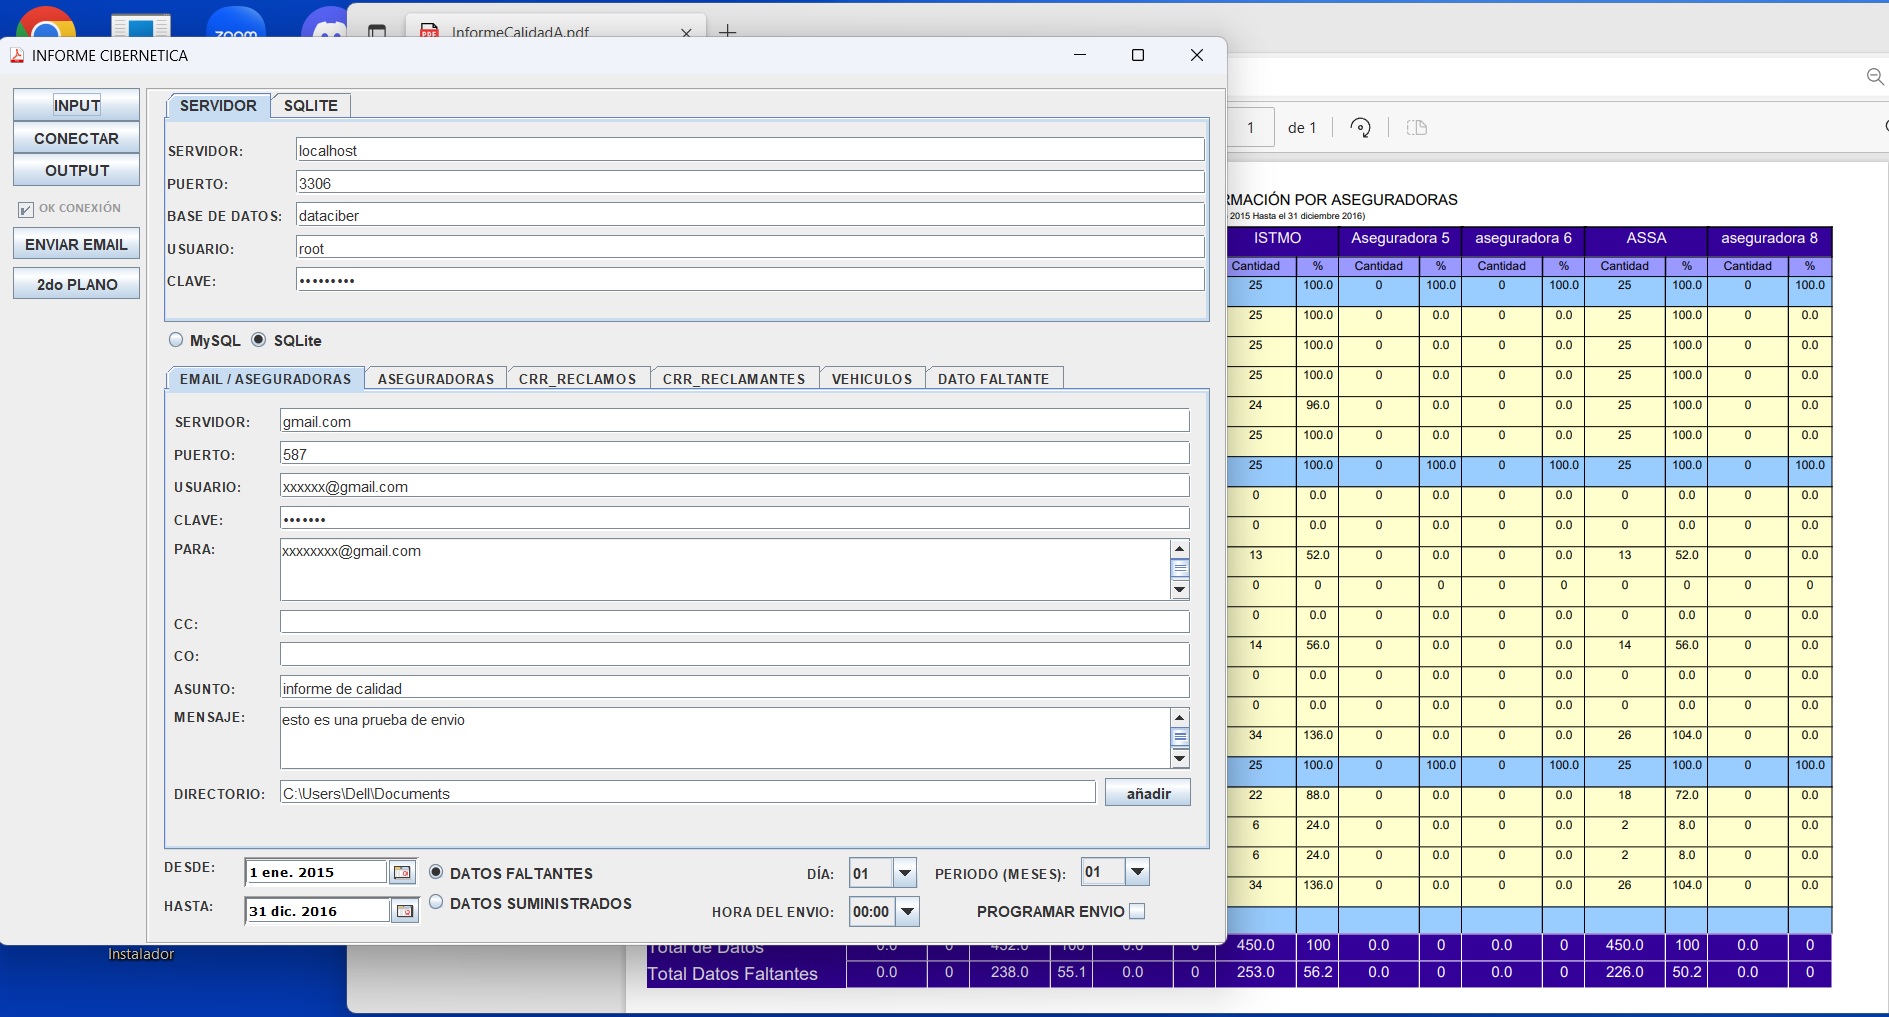This screenshot has height=1017, width=1889.
Task: Click the zoom magnifier icon in the PDF viewer
Action: tap(1876, 76)
